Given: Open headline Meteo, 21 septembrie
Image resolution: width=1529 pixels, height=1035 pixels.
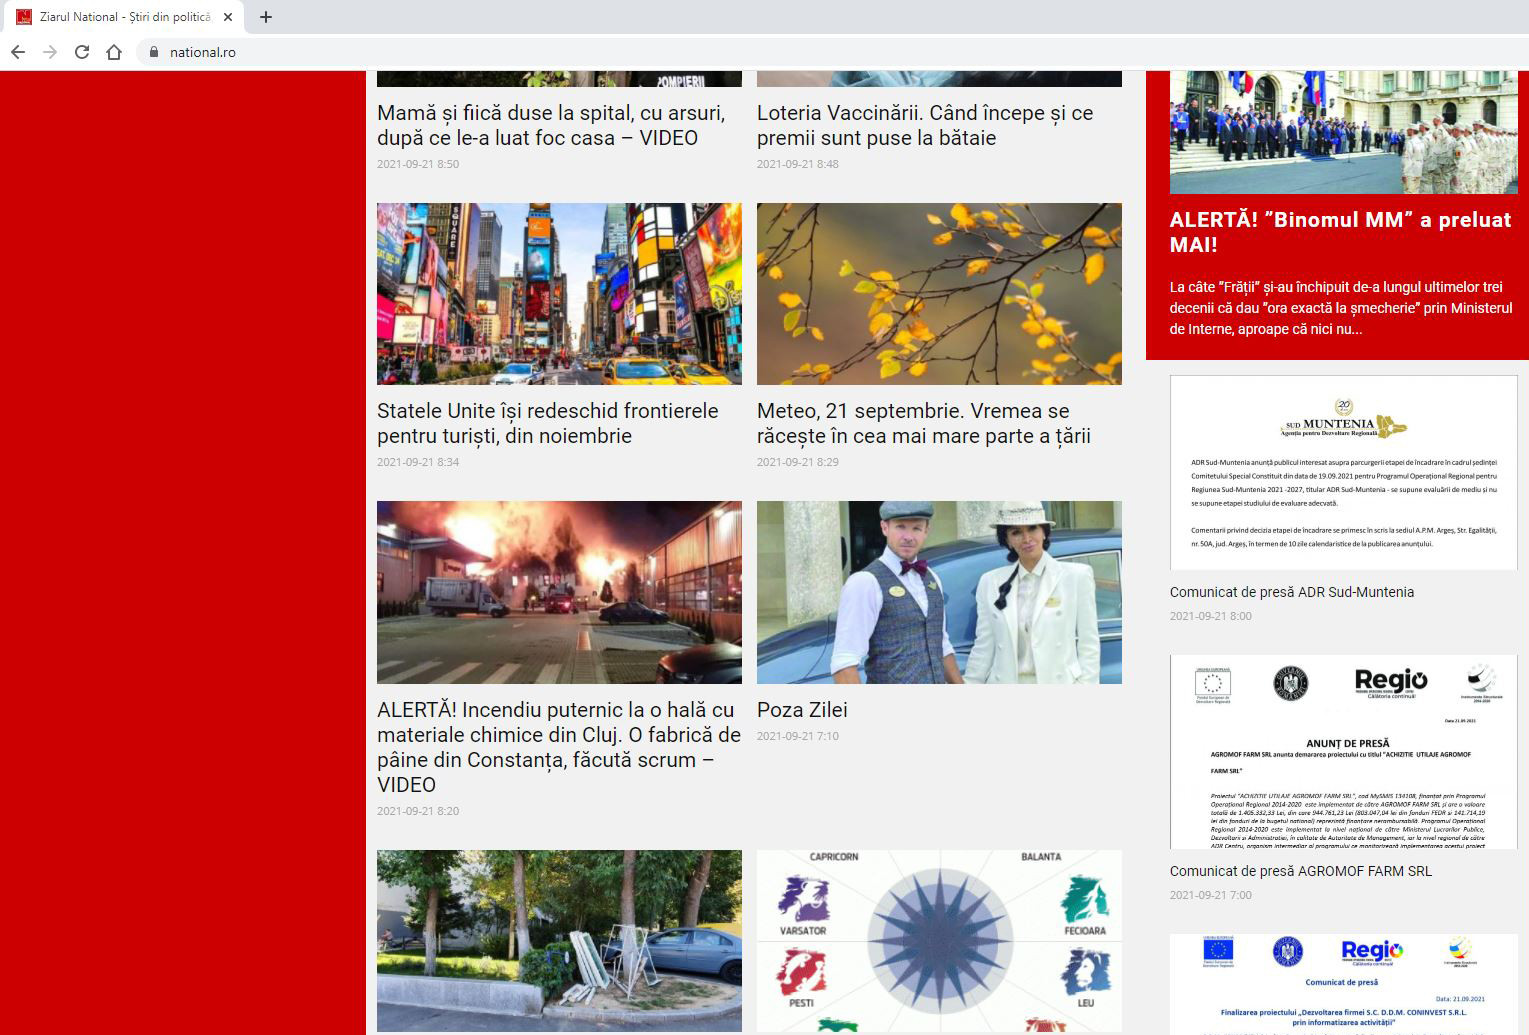Looking at the screenshot, I should (x=924, y=423).
